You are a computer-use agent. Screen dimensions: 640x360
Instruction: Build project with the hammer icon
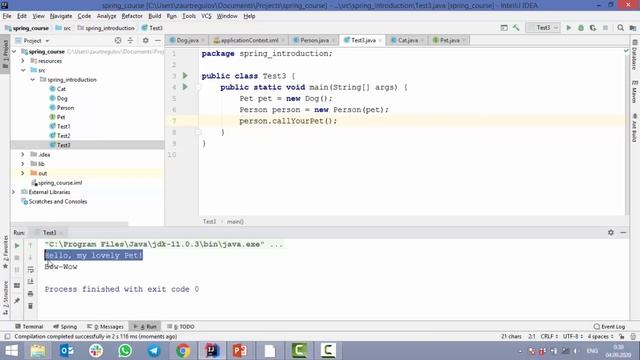click(516, 28)
